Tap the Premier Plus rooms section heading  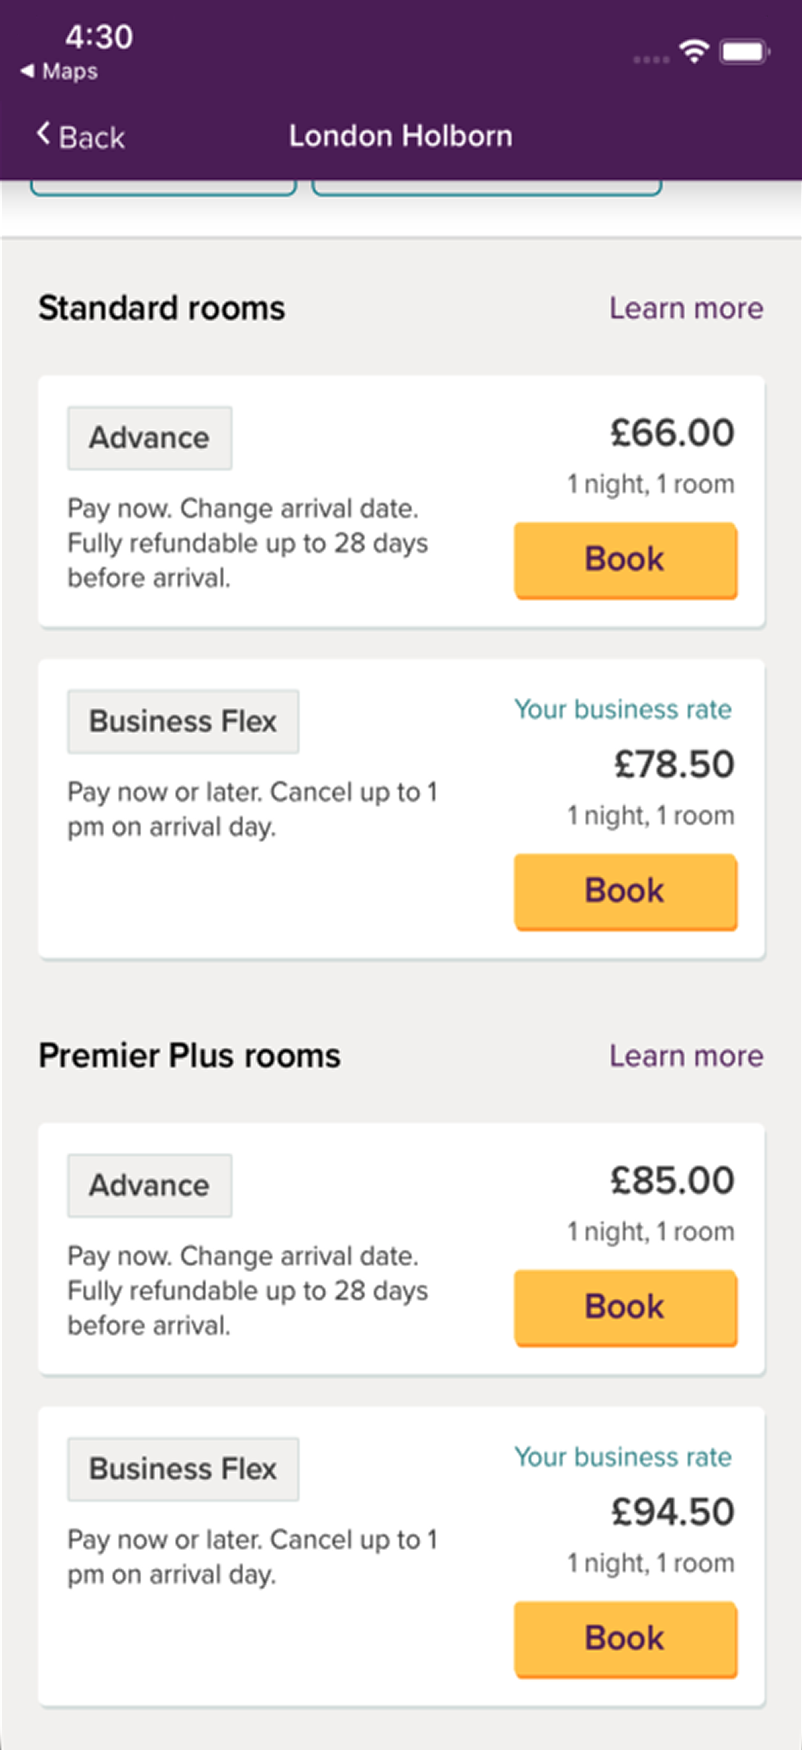[189, 1056]
